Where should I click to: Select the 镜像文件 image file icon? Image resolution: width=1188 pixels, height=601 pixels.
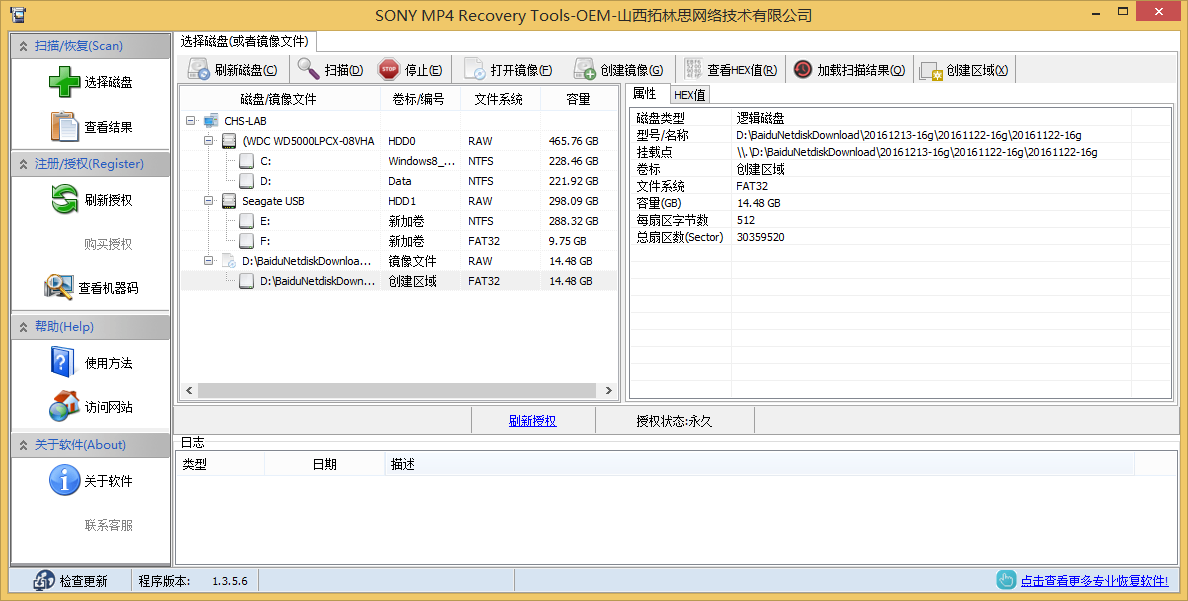point(229,261)
